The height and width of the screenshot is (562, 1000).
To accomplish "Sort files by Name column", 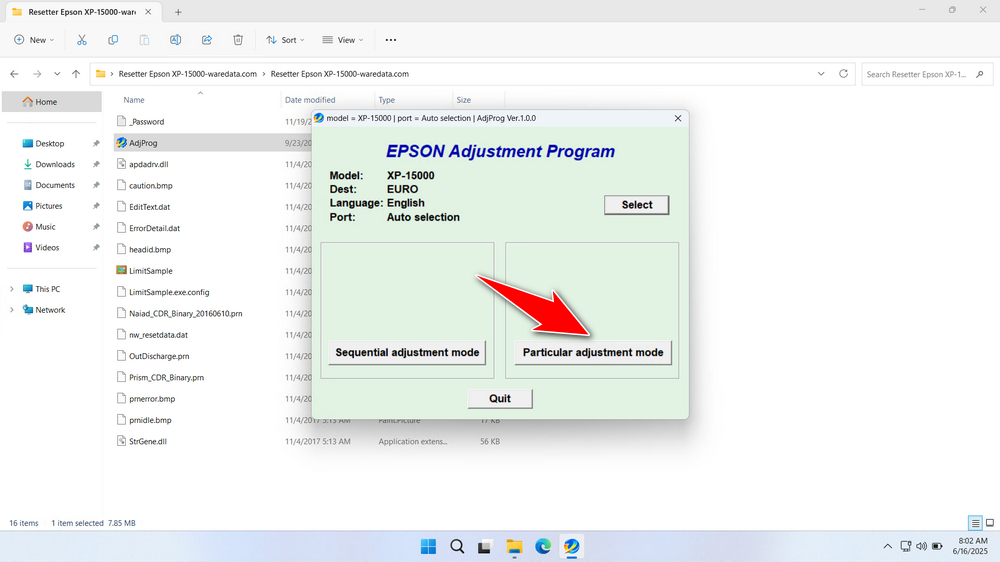I will (133, 100).
